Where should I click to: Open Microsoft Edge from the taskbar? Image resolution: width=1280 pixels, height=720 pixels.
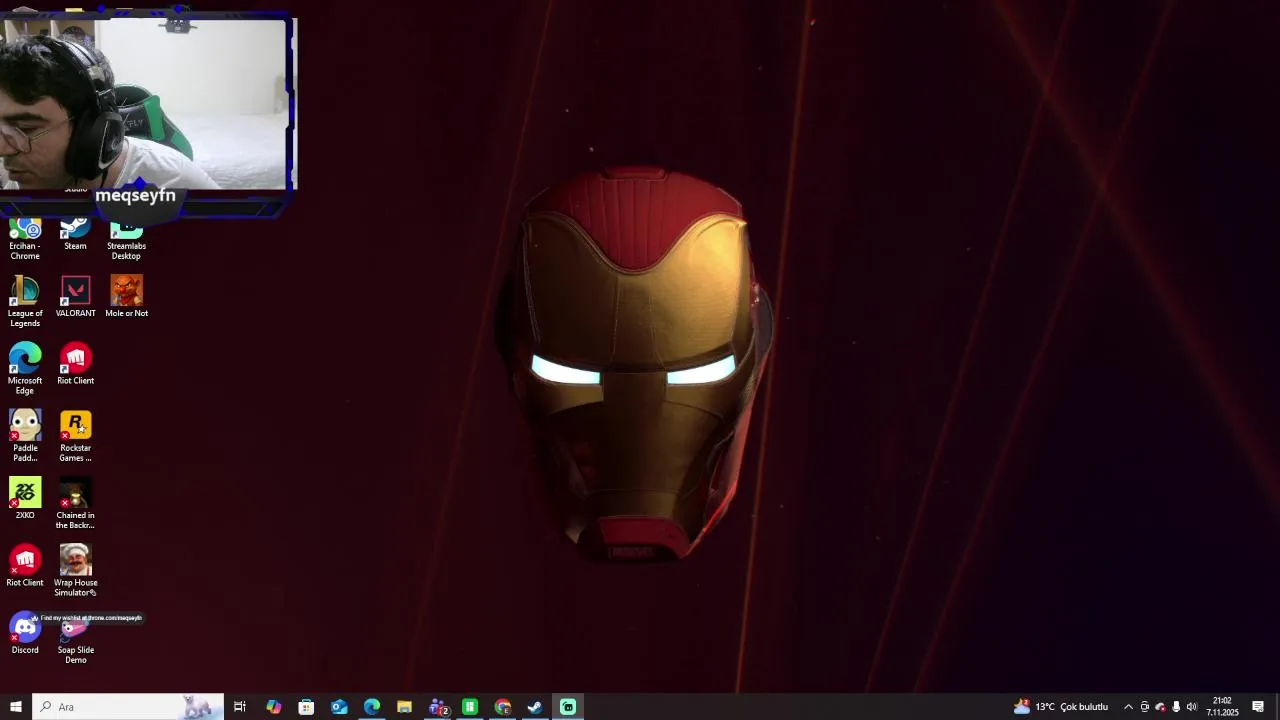(x=372, y=707)
